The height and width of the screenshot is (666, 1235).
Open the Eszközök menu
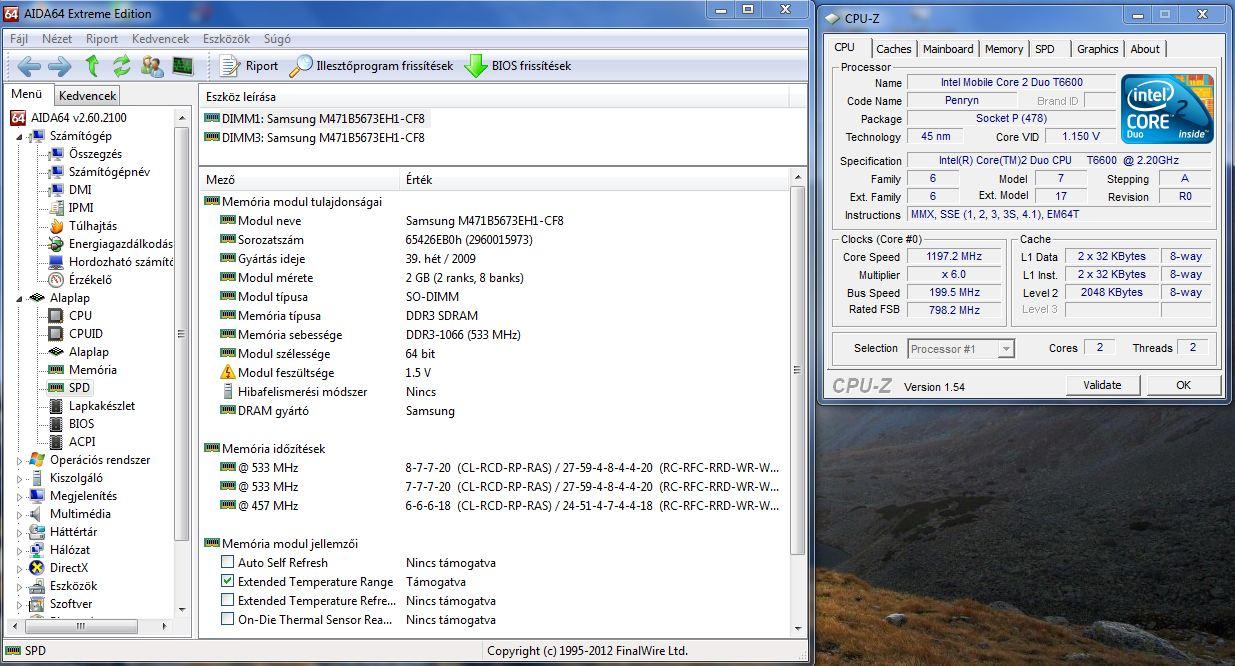[226, 39]
